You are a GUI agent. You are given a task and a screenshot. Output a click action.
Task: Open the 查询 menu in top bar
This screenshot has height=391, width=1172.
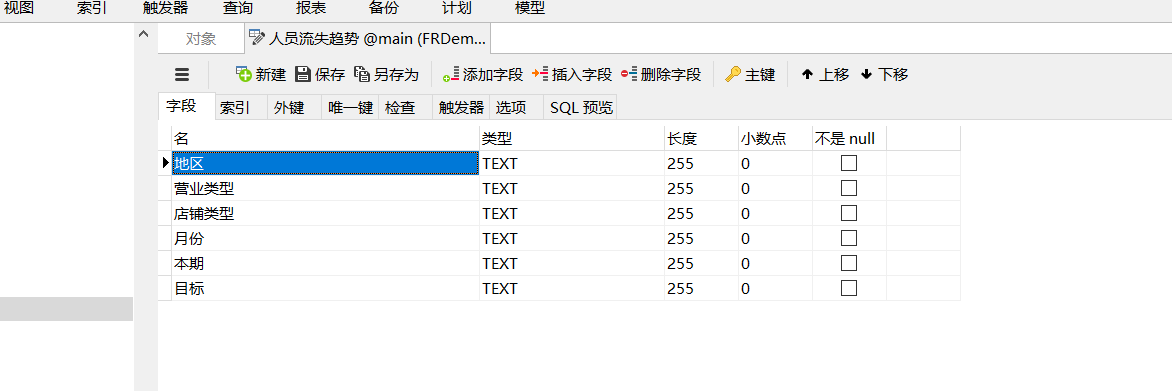[x=238, y=9]
